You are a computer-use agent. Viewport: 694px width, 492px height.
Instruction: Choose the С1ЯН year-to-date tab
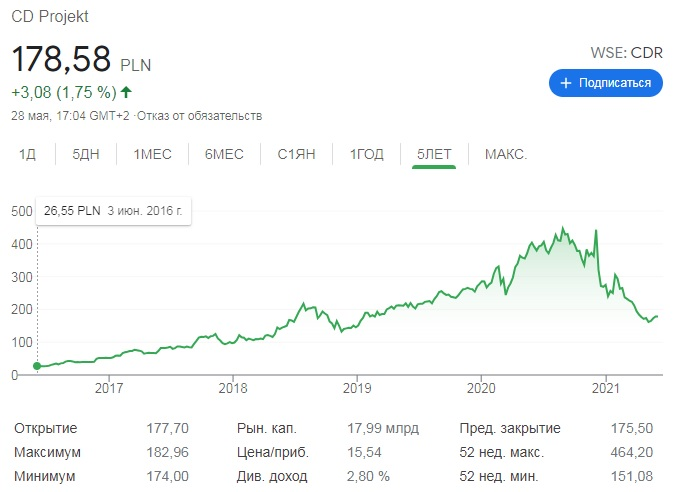(297, 154)
